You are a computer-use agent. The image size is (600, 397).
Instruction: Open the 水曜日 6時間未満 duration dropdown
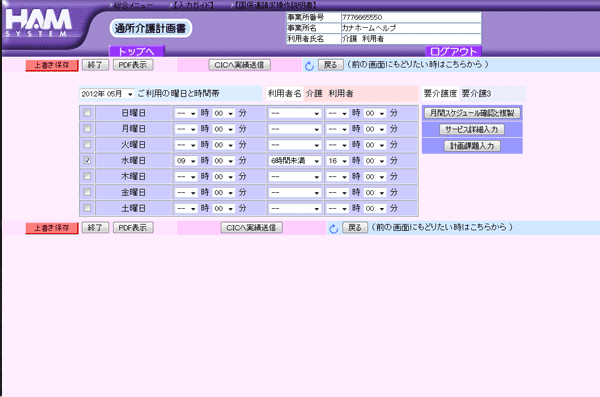(x=295, y=161)
